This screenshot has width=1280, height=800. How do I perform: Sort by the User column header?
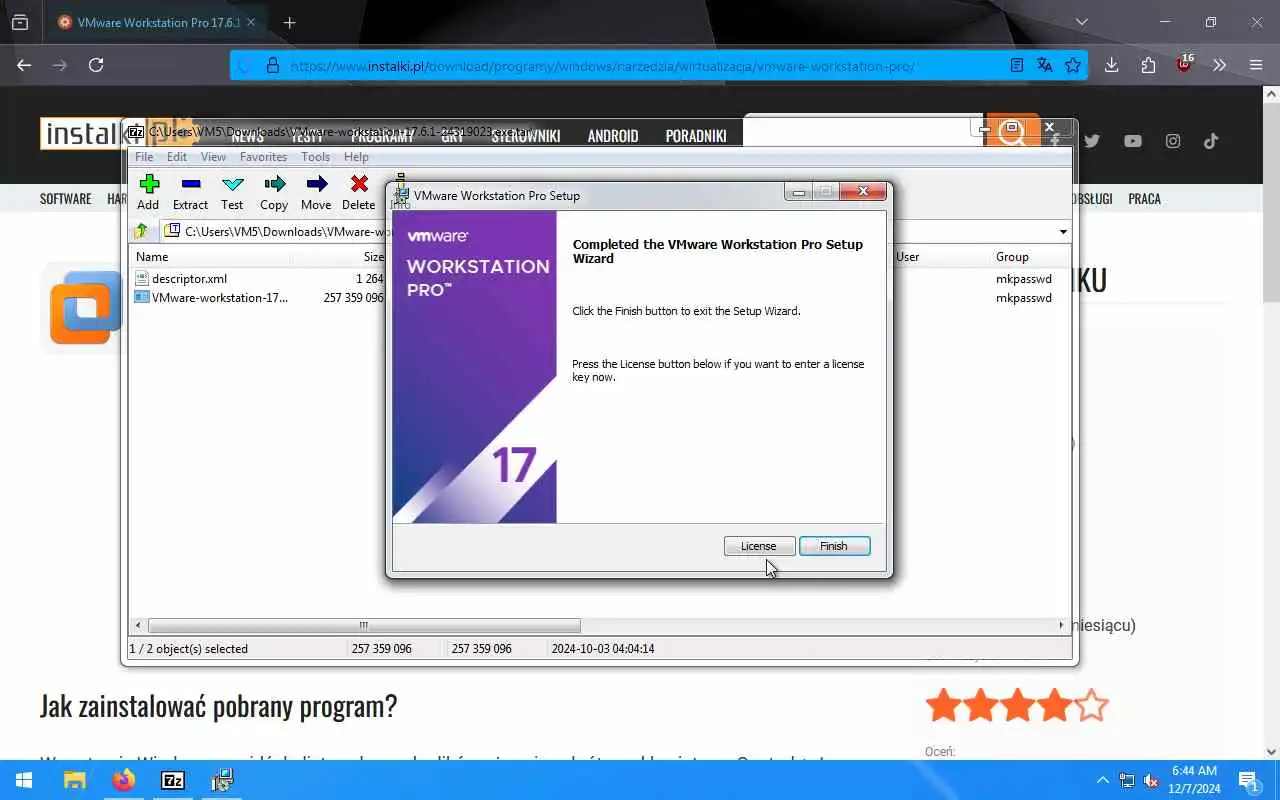pos(907,257)
